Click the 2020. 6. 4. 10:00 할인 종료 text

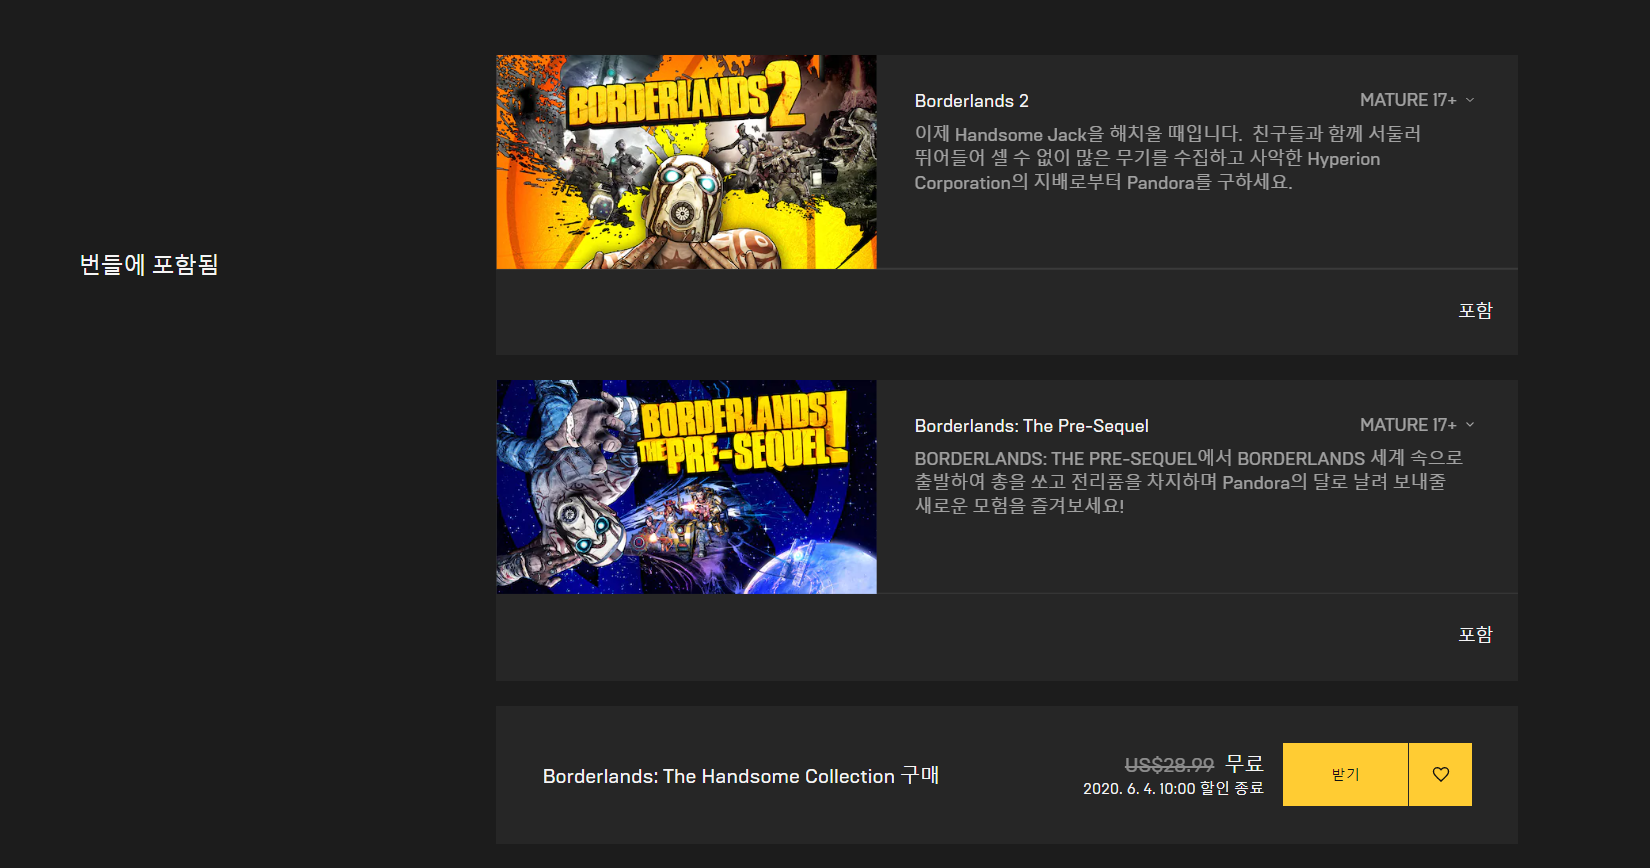[1173, 789]
